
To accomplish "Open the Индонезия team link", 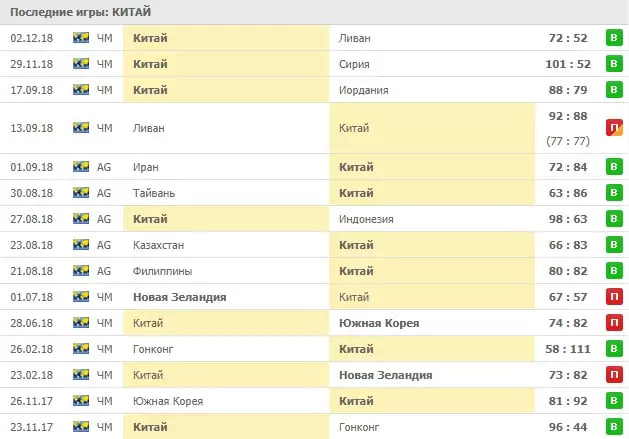I will point(366,220).
